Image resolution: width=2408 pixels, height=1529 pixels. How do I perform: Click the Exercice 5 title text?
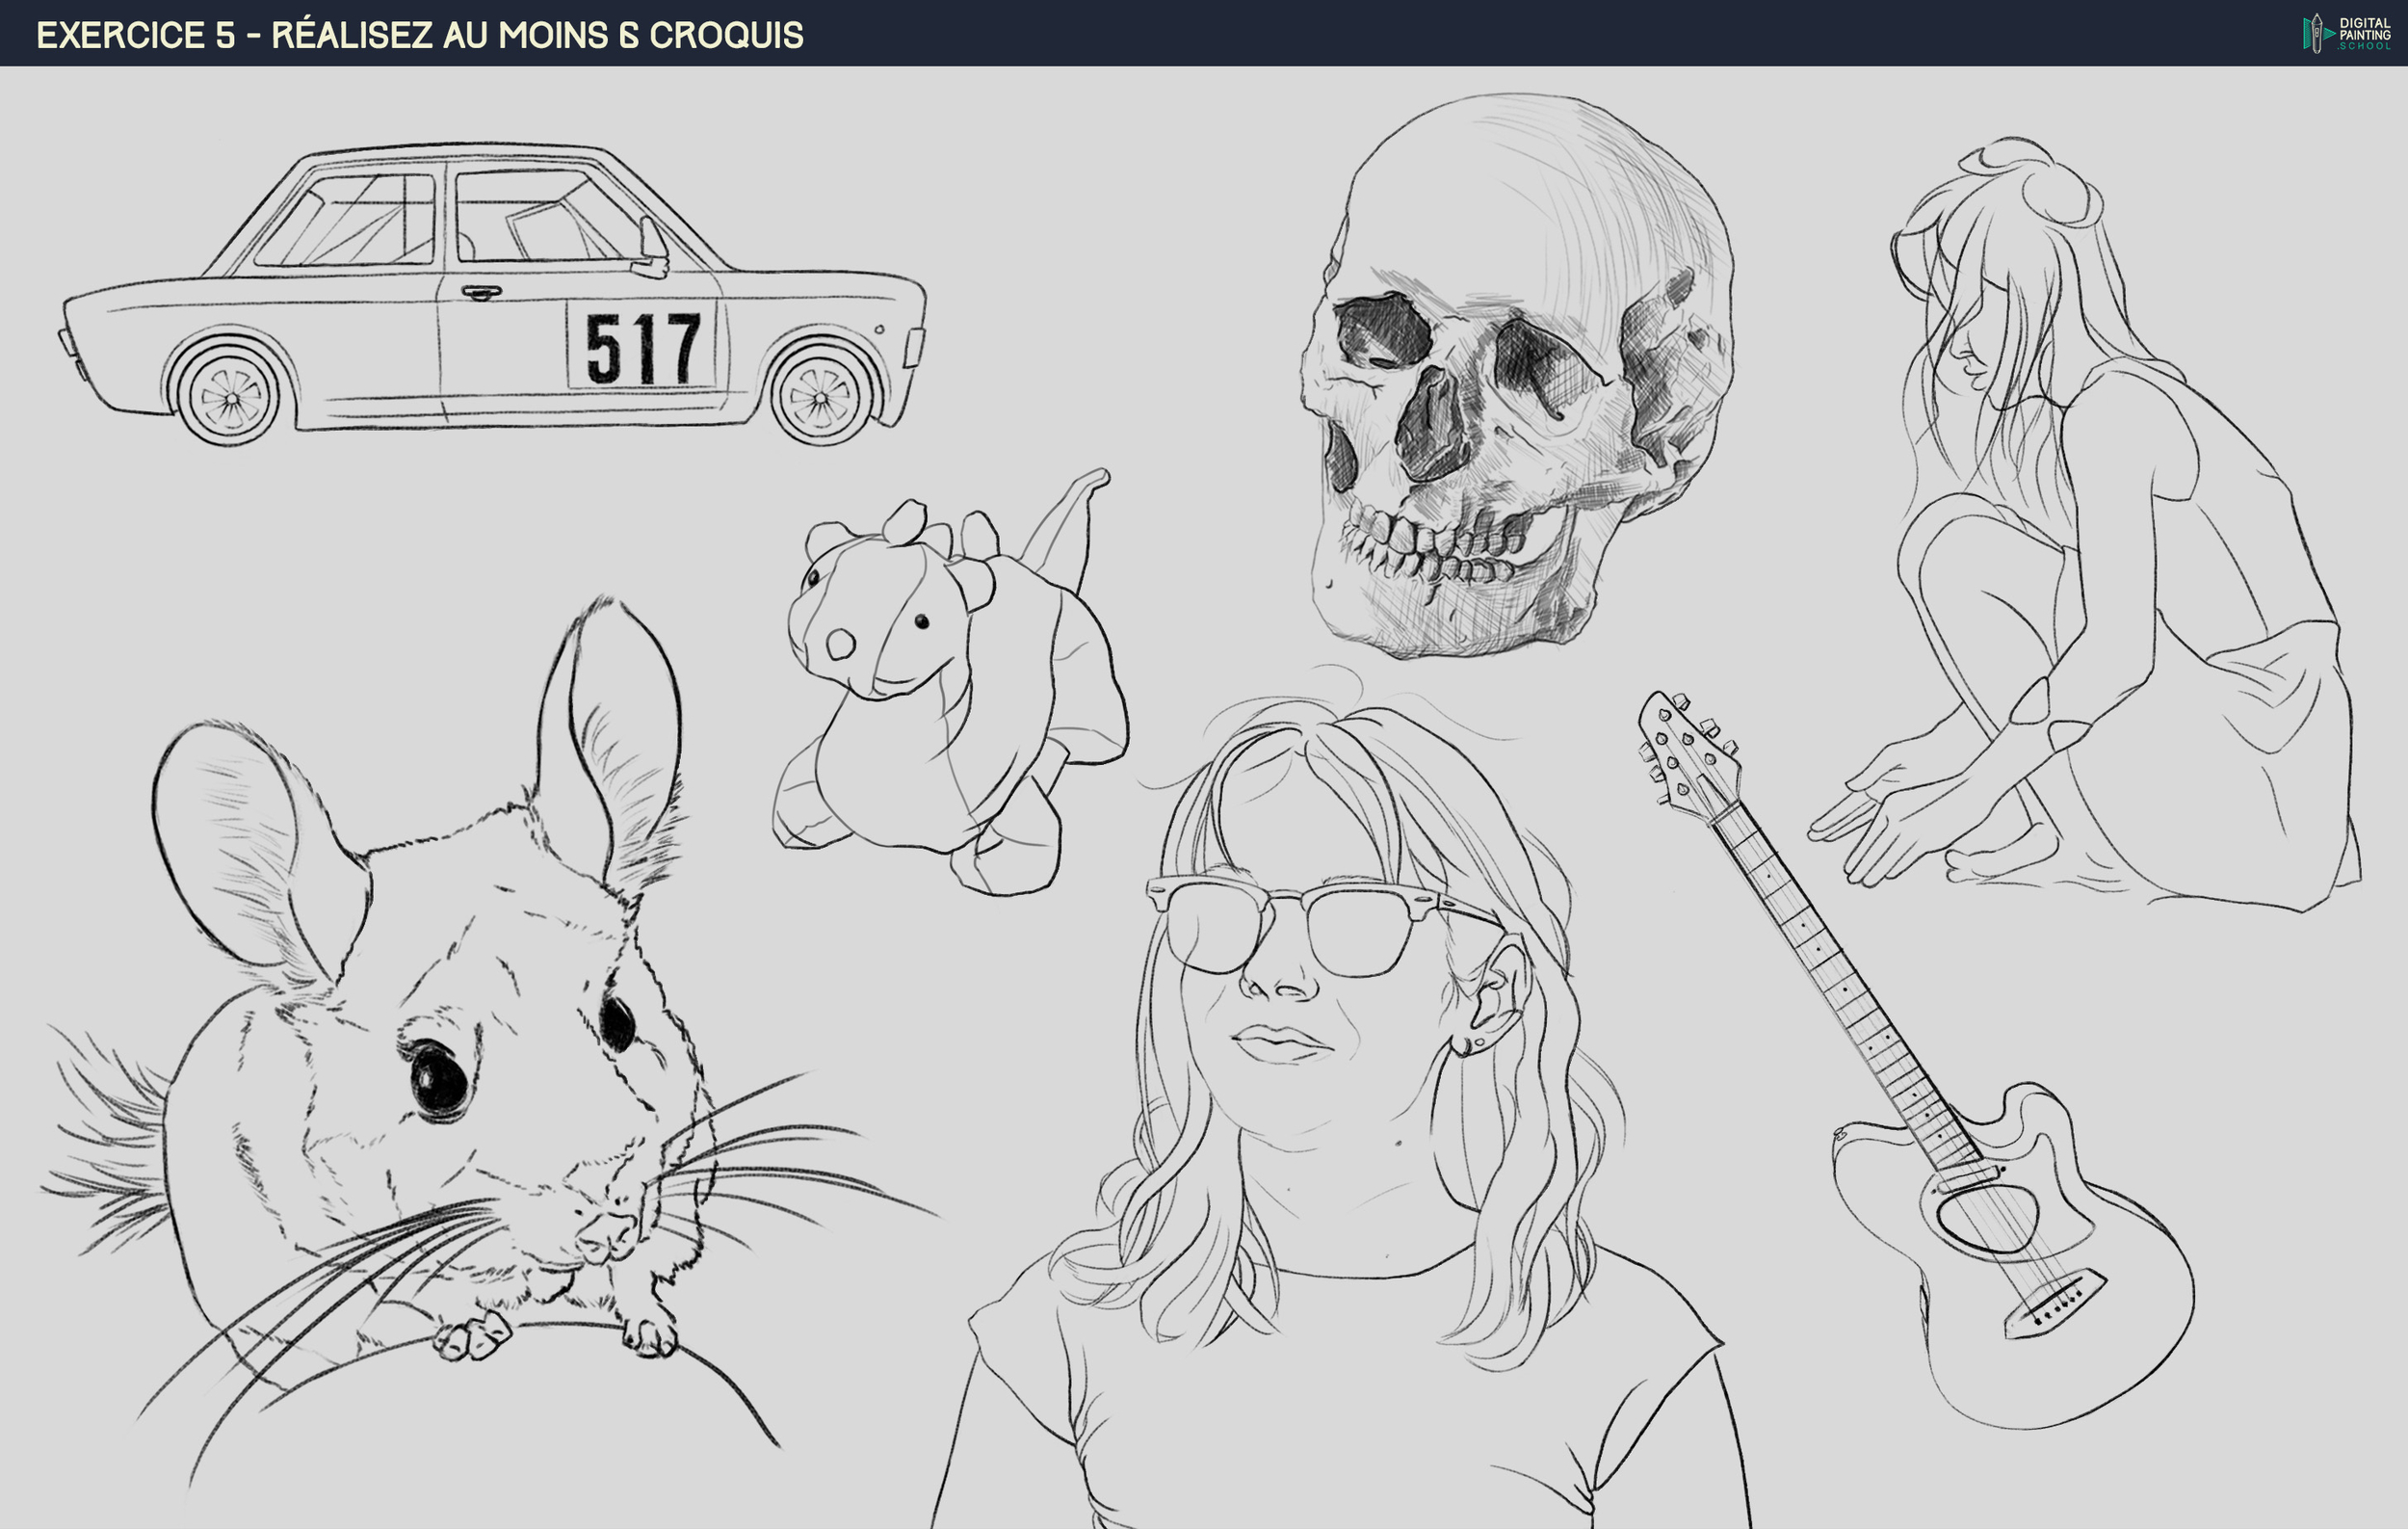point(419,35)
